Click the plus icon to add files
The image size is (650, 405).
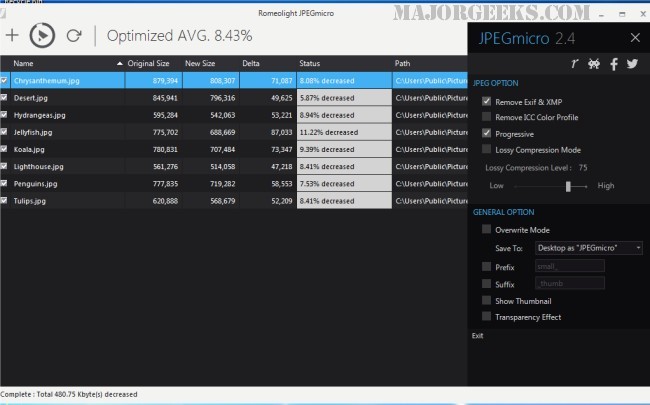(12, 35)
